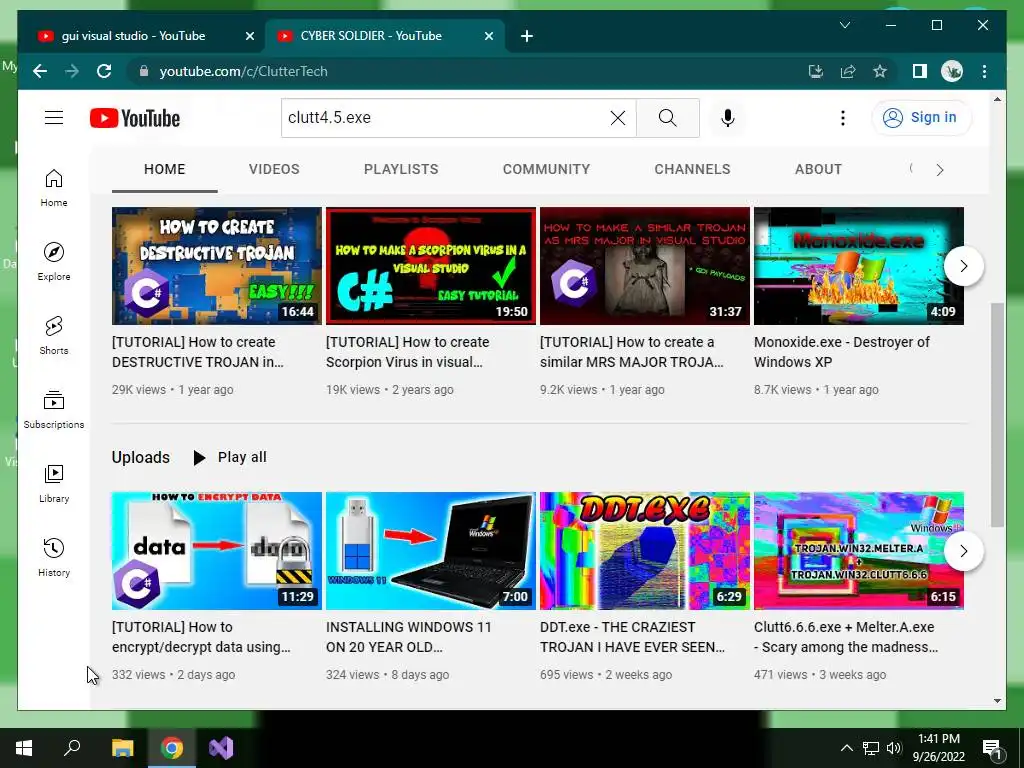
Task: Open the YouTube hamburger guide menu
Action: tap(54, 118)
